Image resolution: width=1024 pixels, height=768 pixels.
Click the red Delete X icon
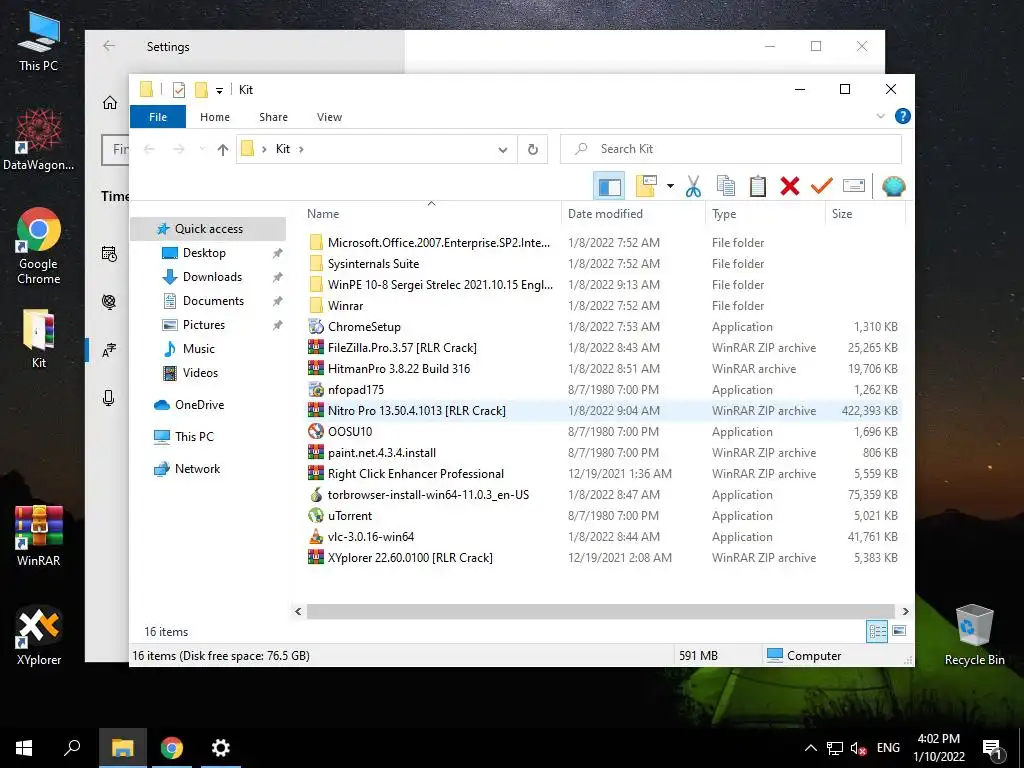click(790, 186)
